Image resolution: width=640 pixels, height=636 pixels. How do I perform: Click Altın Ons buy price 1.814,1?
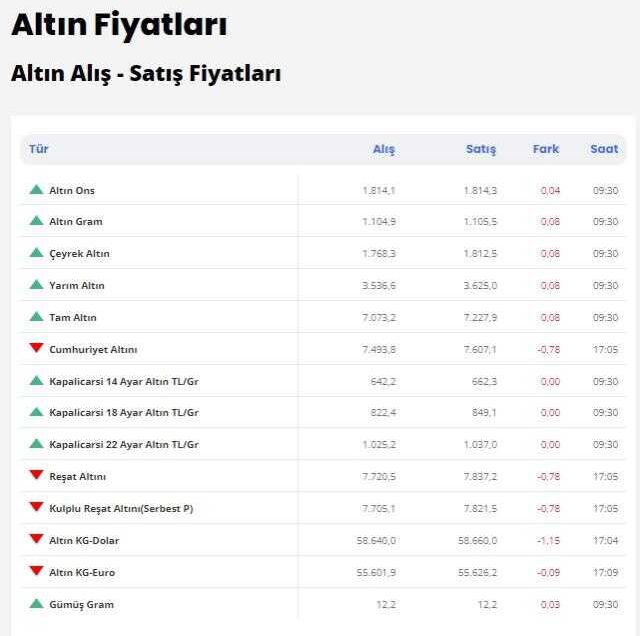[379, 191]
